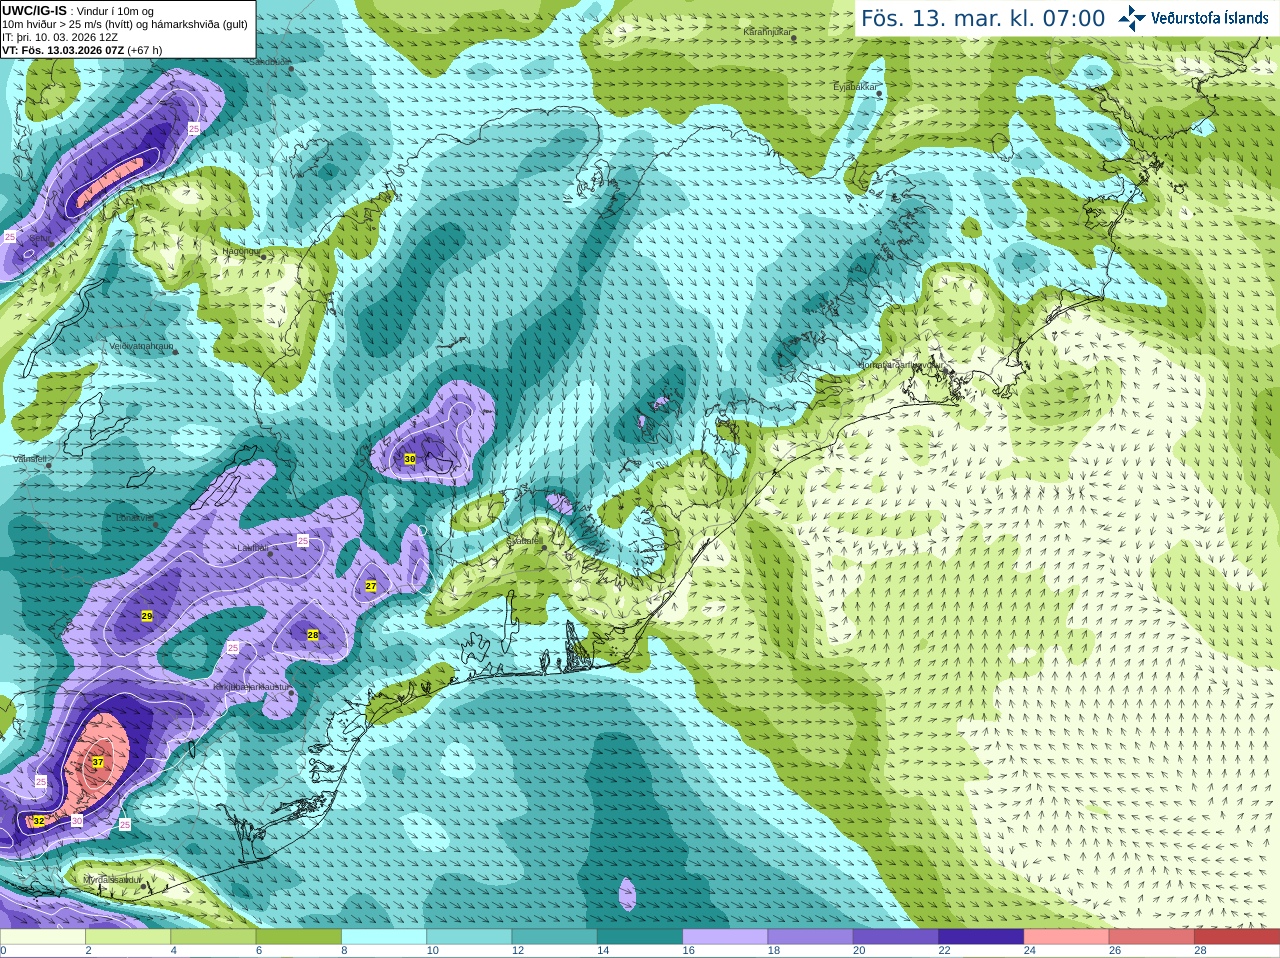Click the '10m hviður > 25 m/s' legend line
The image size is (1280, 958).
(125, 24)
